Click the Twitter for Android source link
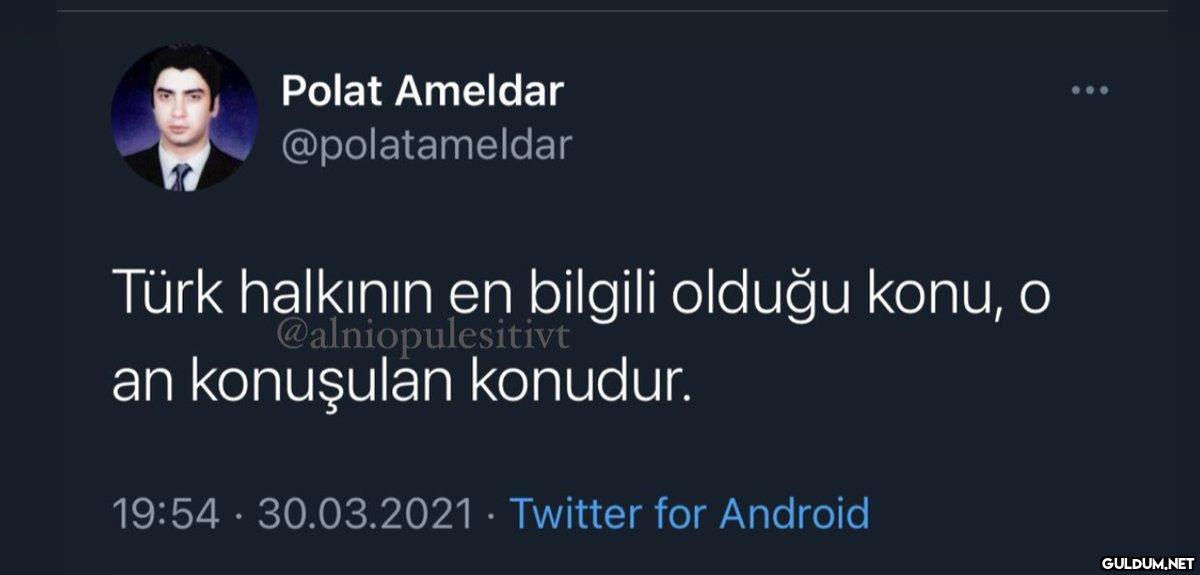The image size is (1200, 575). pyautogui.click(x=689, y=513)
